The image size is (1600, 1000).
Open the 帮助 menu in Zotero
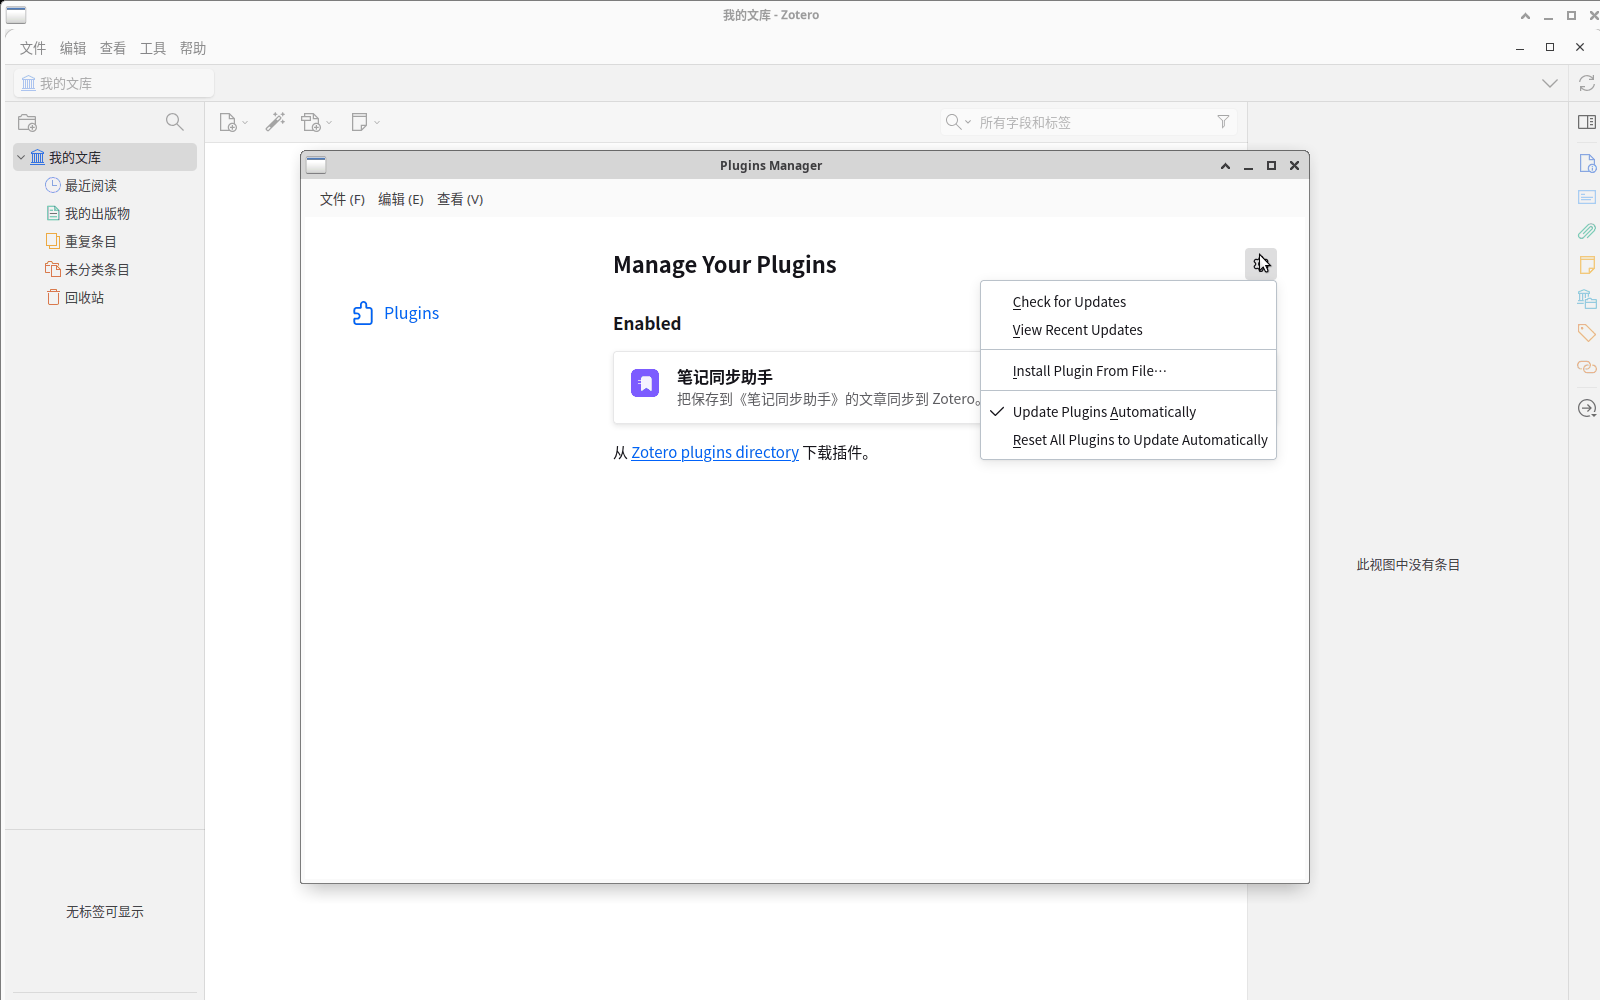click(193, 48)
